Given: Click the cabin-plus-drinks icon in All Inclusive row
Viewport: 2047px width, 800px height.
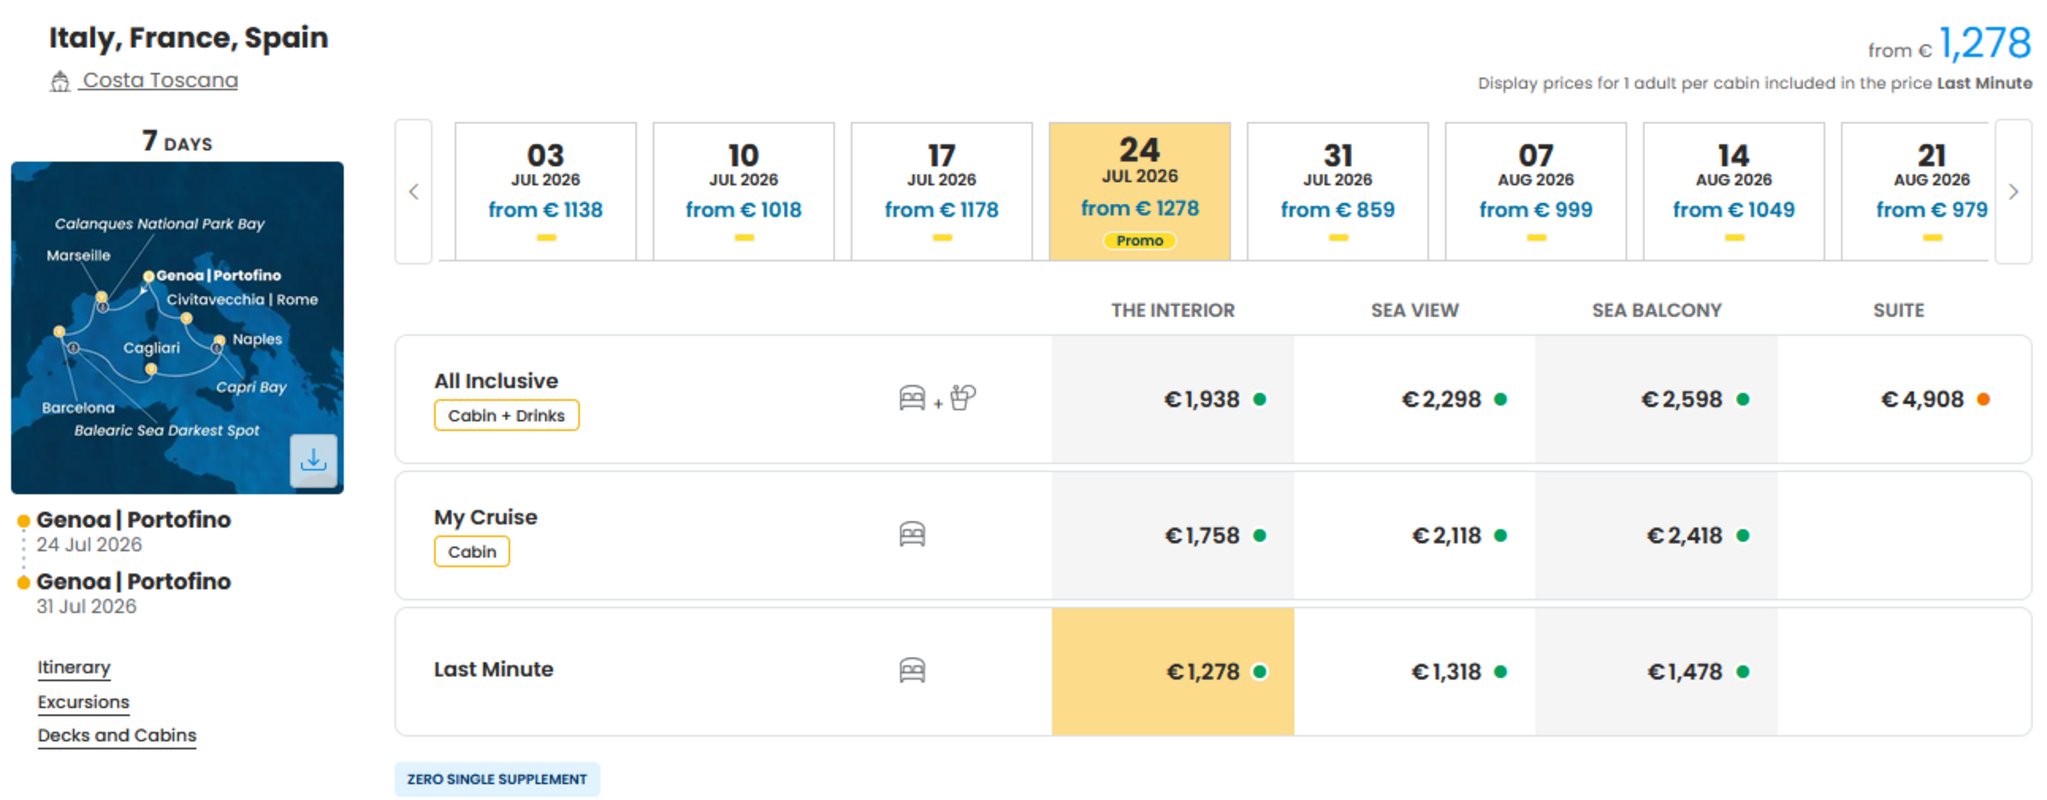Looking at the screenshot, I should (937, 398).
